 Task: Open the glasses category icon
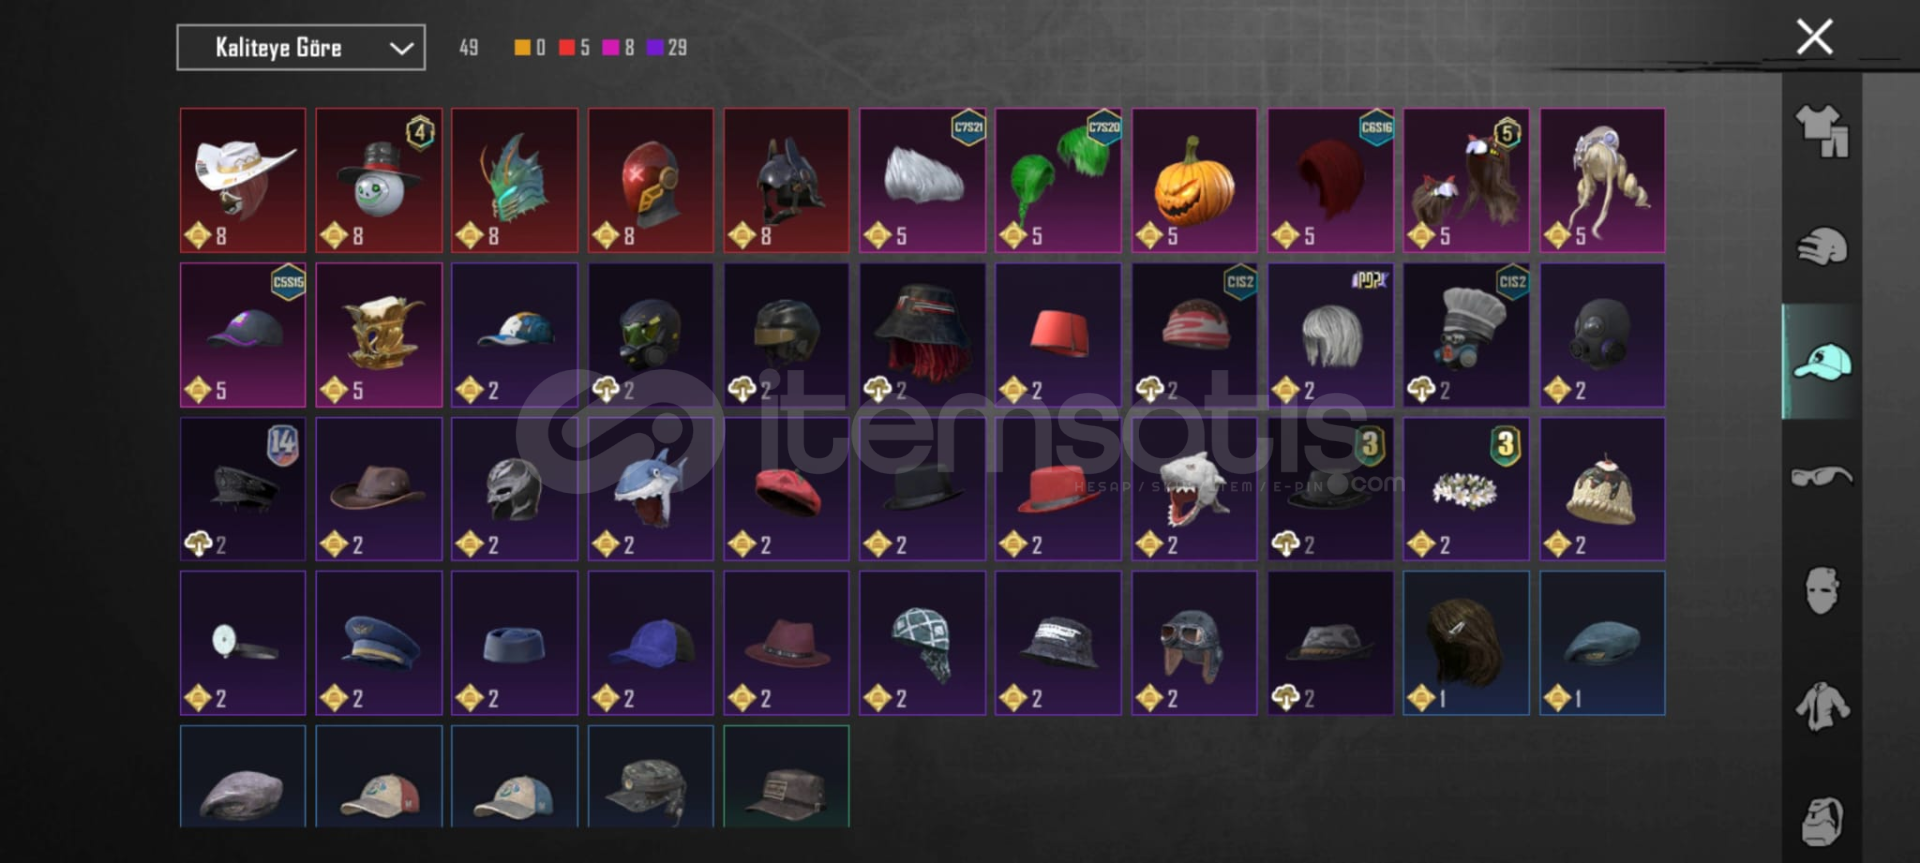point(1822,476)
